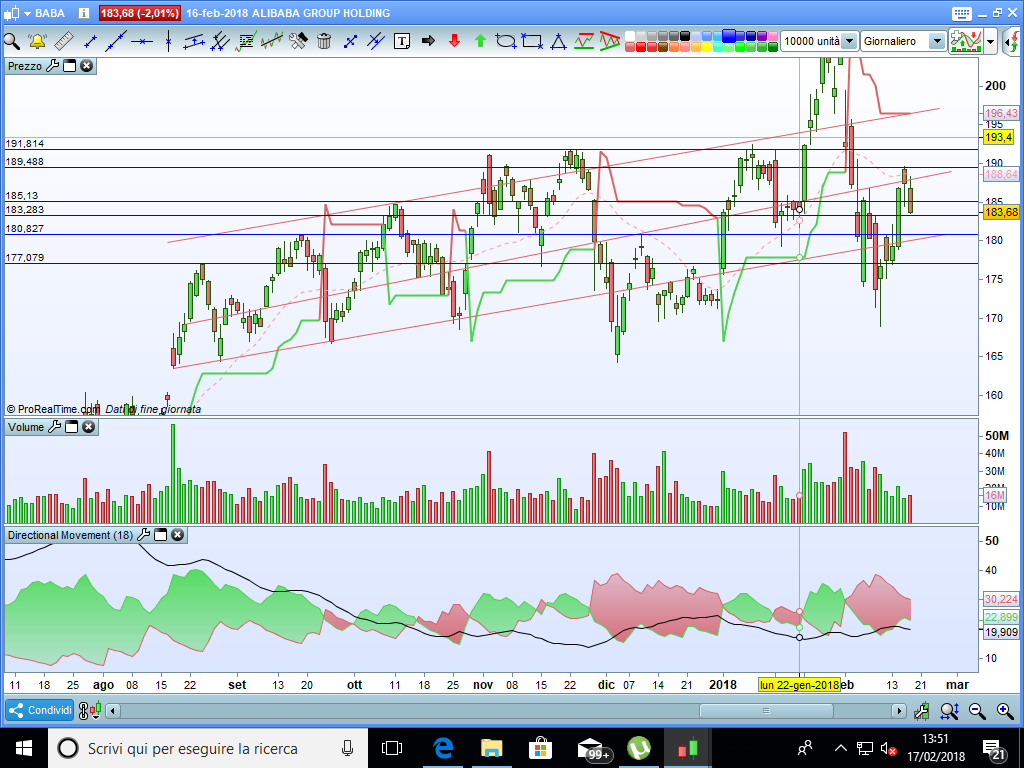
Task: Insert a green up arrow marker
Action: point(481,41)
